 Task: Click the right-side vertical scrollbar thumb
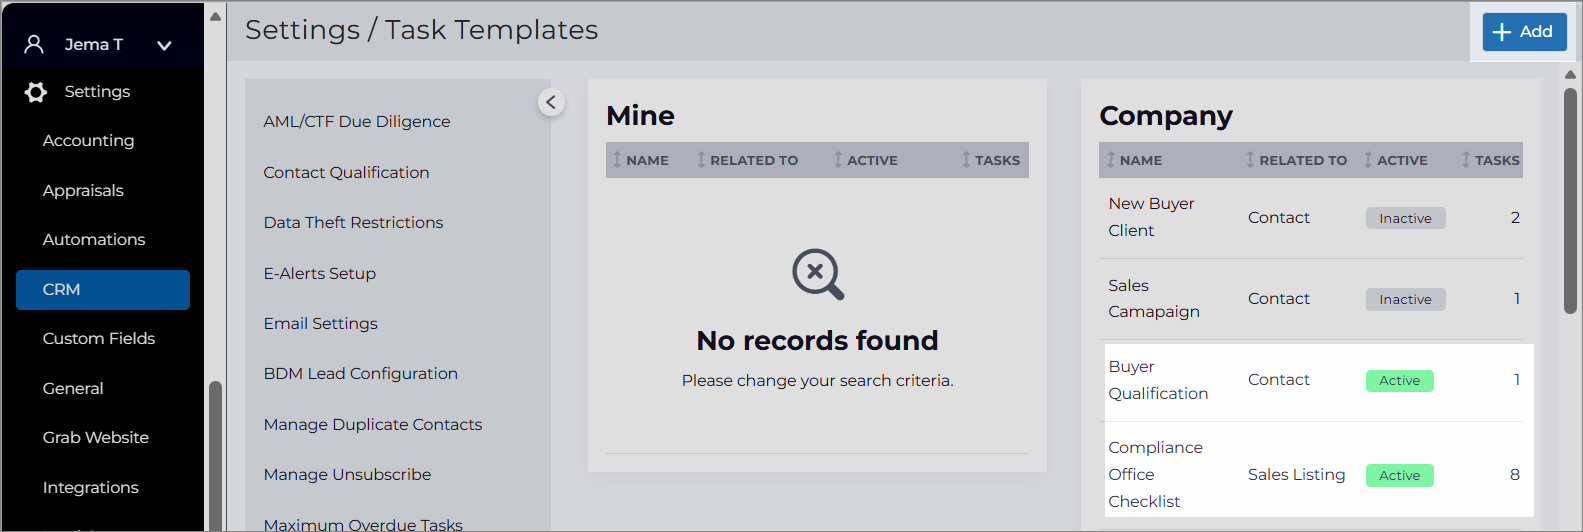[1570, 200]
